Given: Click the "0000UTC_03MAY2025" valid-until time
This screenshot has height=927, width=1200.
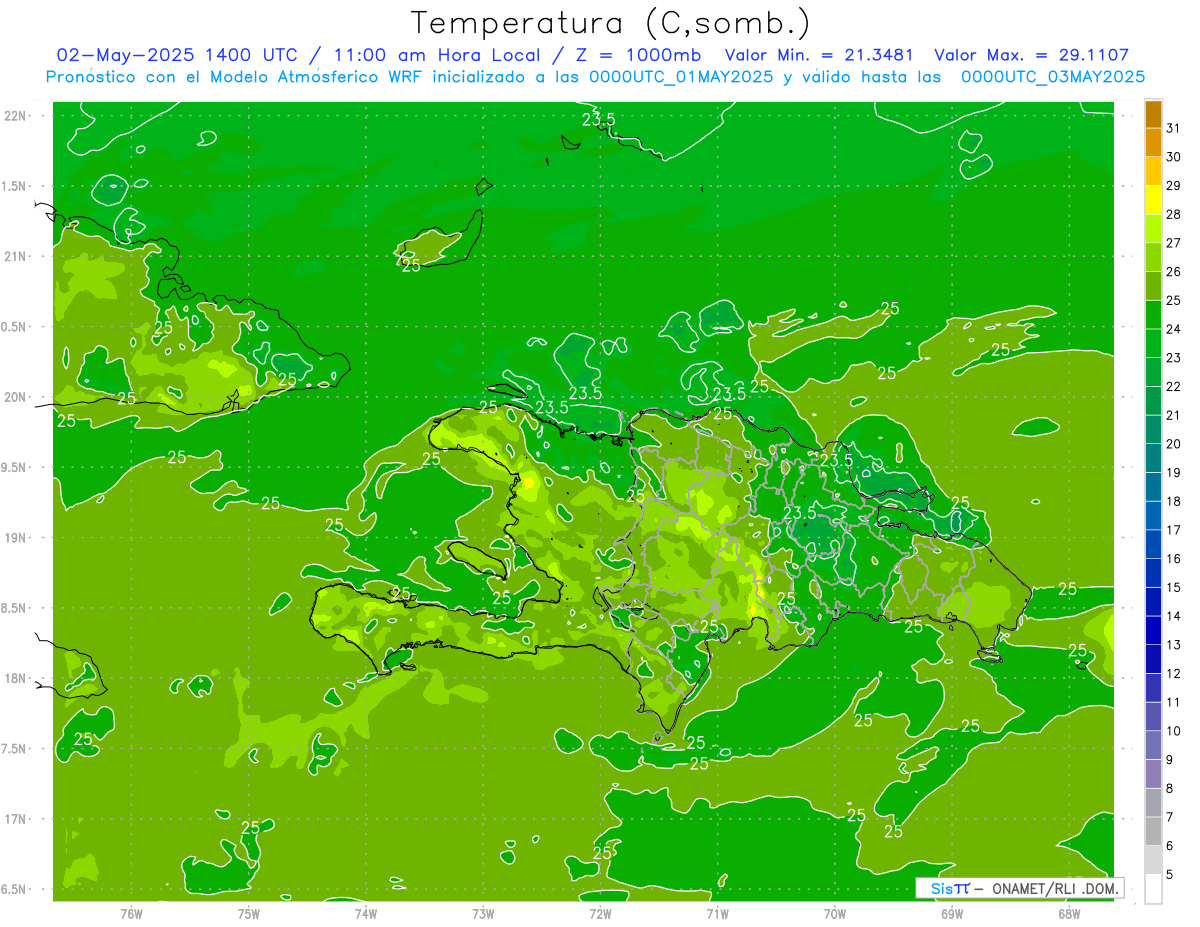Looking at the screenshot, I should (x=1053, y=77).
